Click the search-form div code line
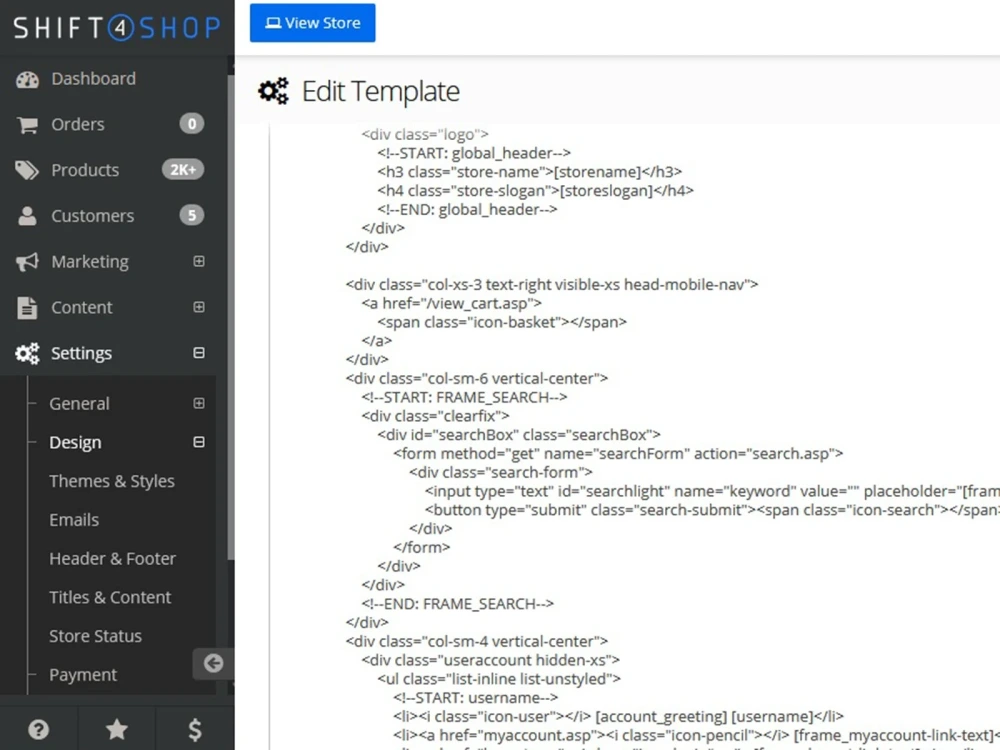 [x=501, y=473]
